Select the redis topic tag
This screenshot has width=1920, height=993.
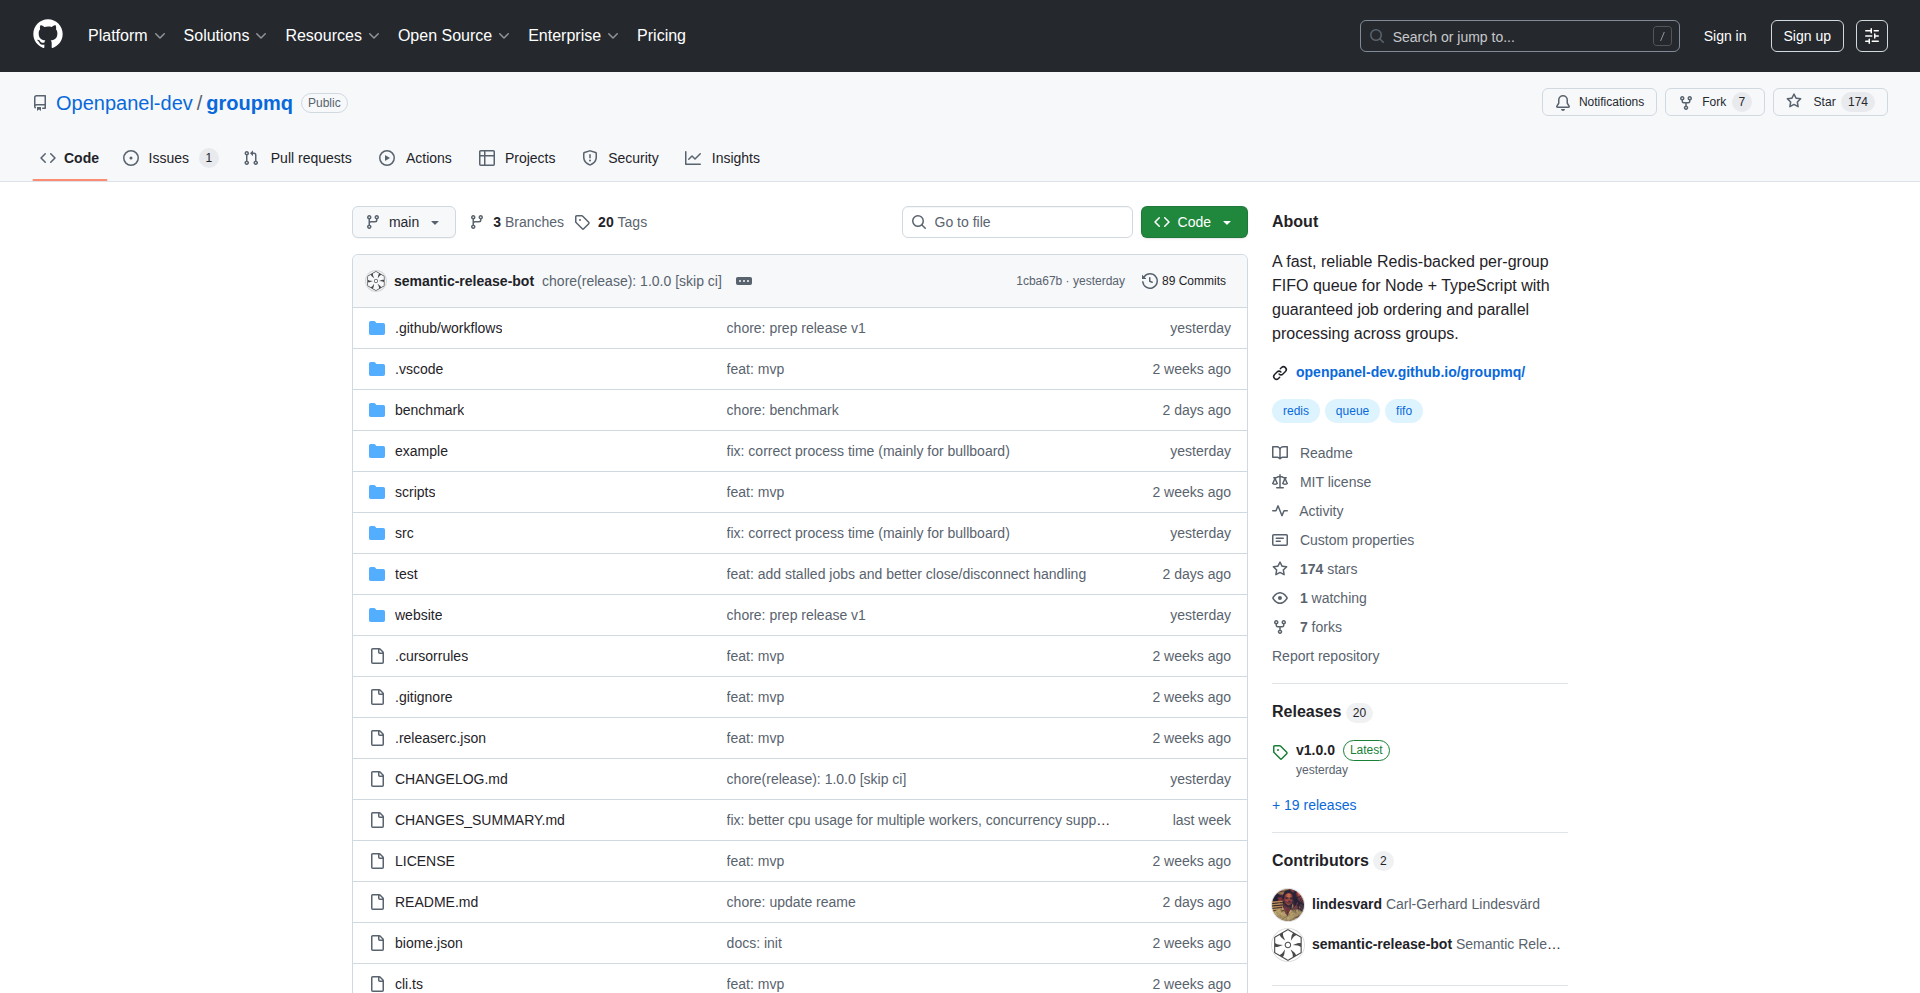point(1295,411)
